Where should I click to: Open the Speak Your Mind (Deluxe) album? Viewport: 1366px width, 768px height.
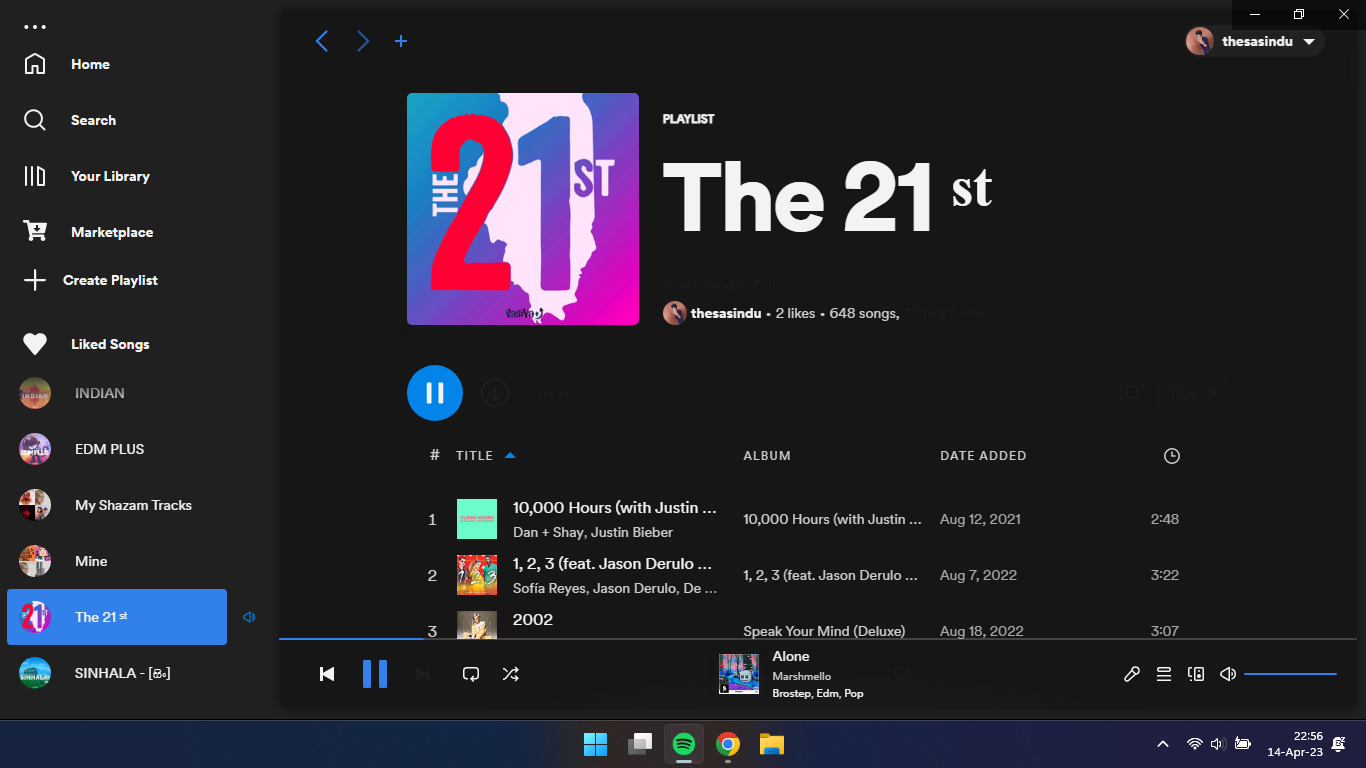click(x=824, y=631)
